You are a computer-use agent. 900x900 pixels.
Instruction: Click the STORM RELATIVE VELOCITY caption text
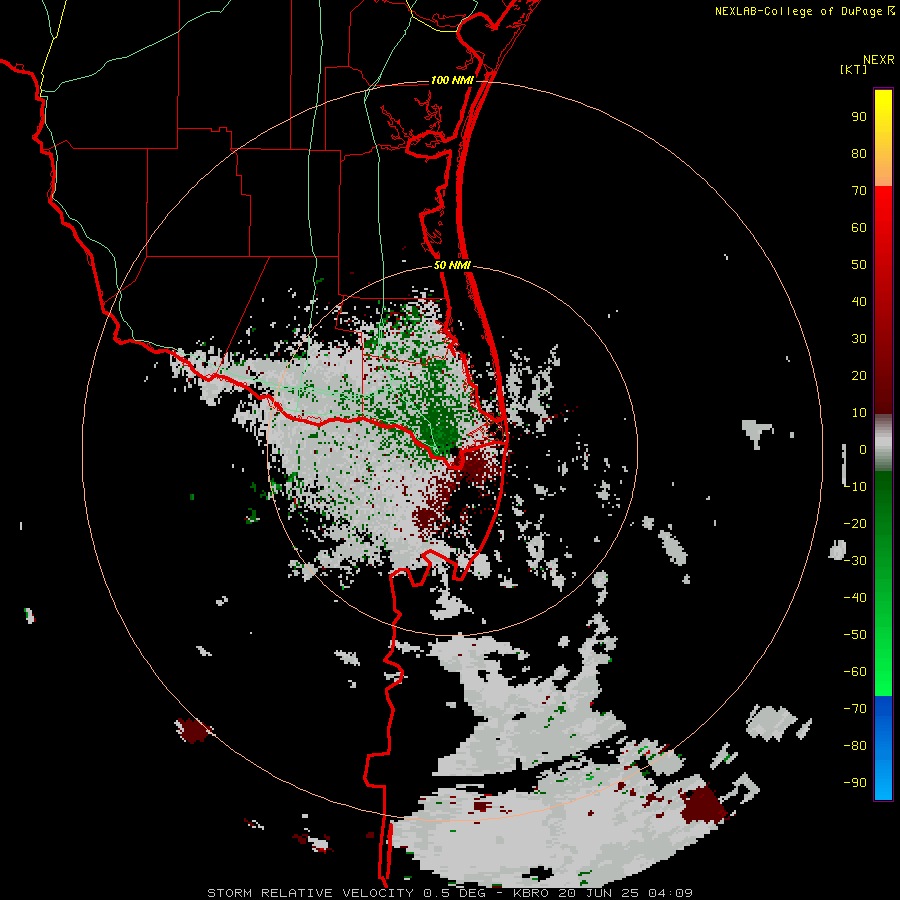pos(310,893)
